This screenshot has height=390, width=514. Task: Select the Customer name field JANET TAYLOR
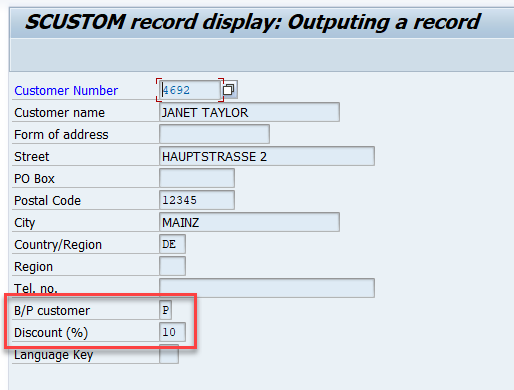click(x=249, y=112)
